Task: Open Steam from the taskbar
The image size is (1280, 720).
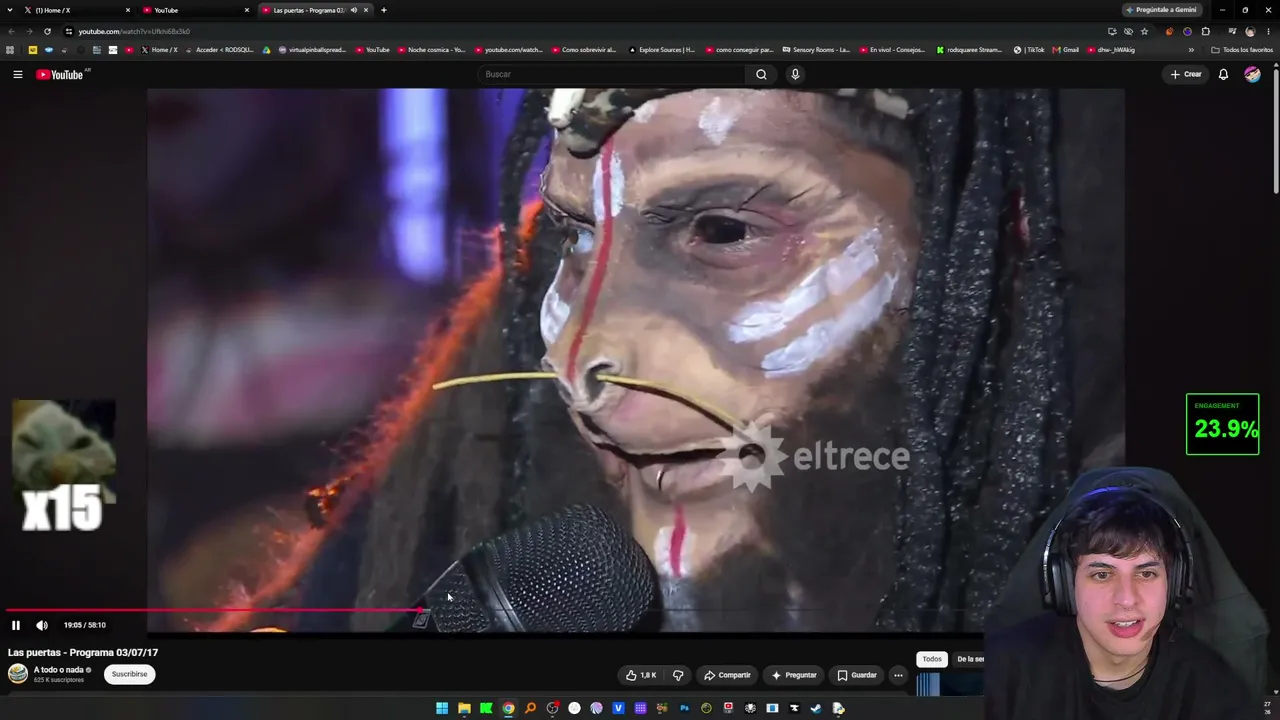Action: coord(816,708)
